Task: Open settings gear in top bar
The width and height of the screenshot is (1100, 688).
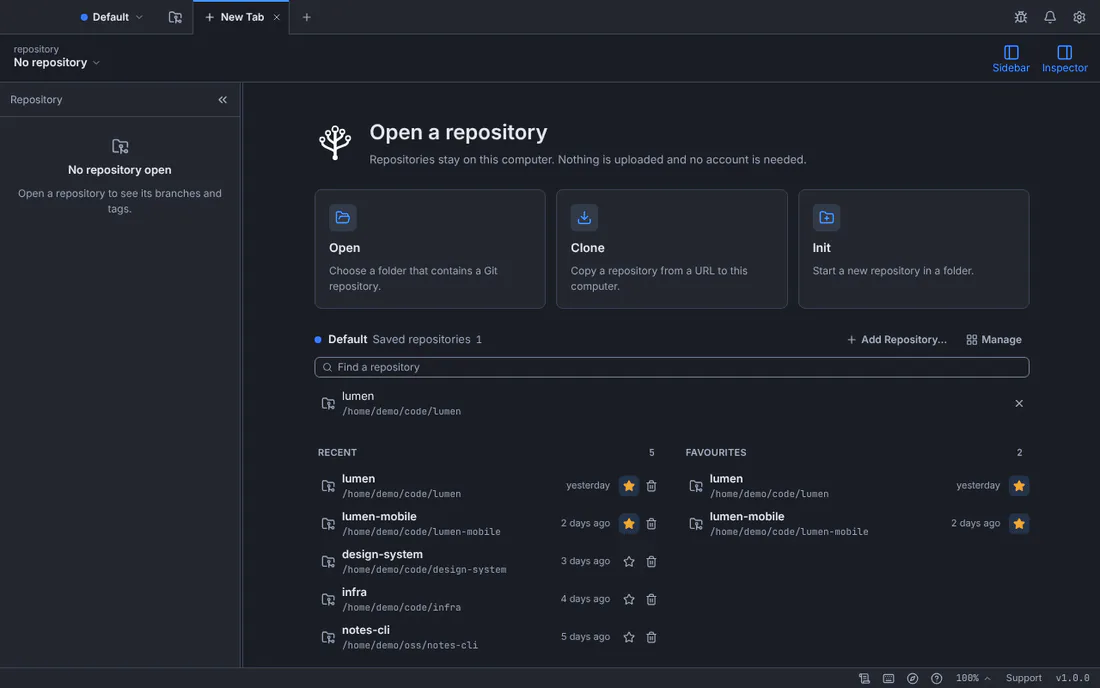Action: [1079, 17]
